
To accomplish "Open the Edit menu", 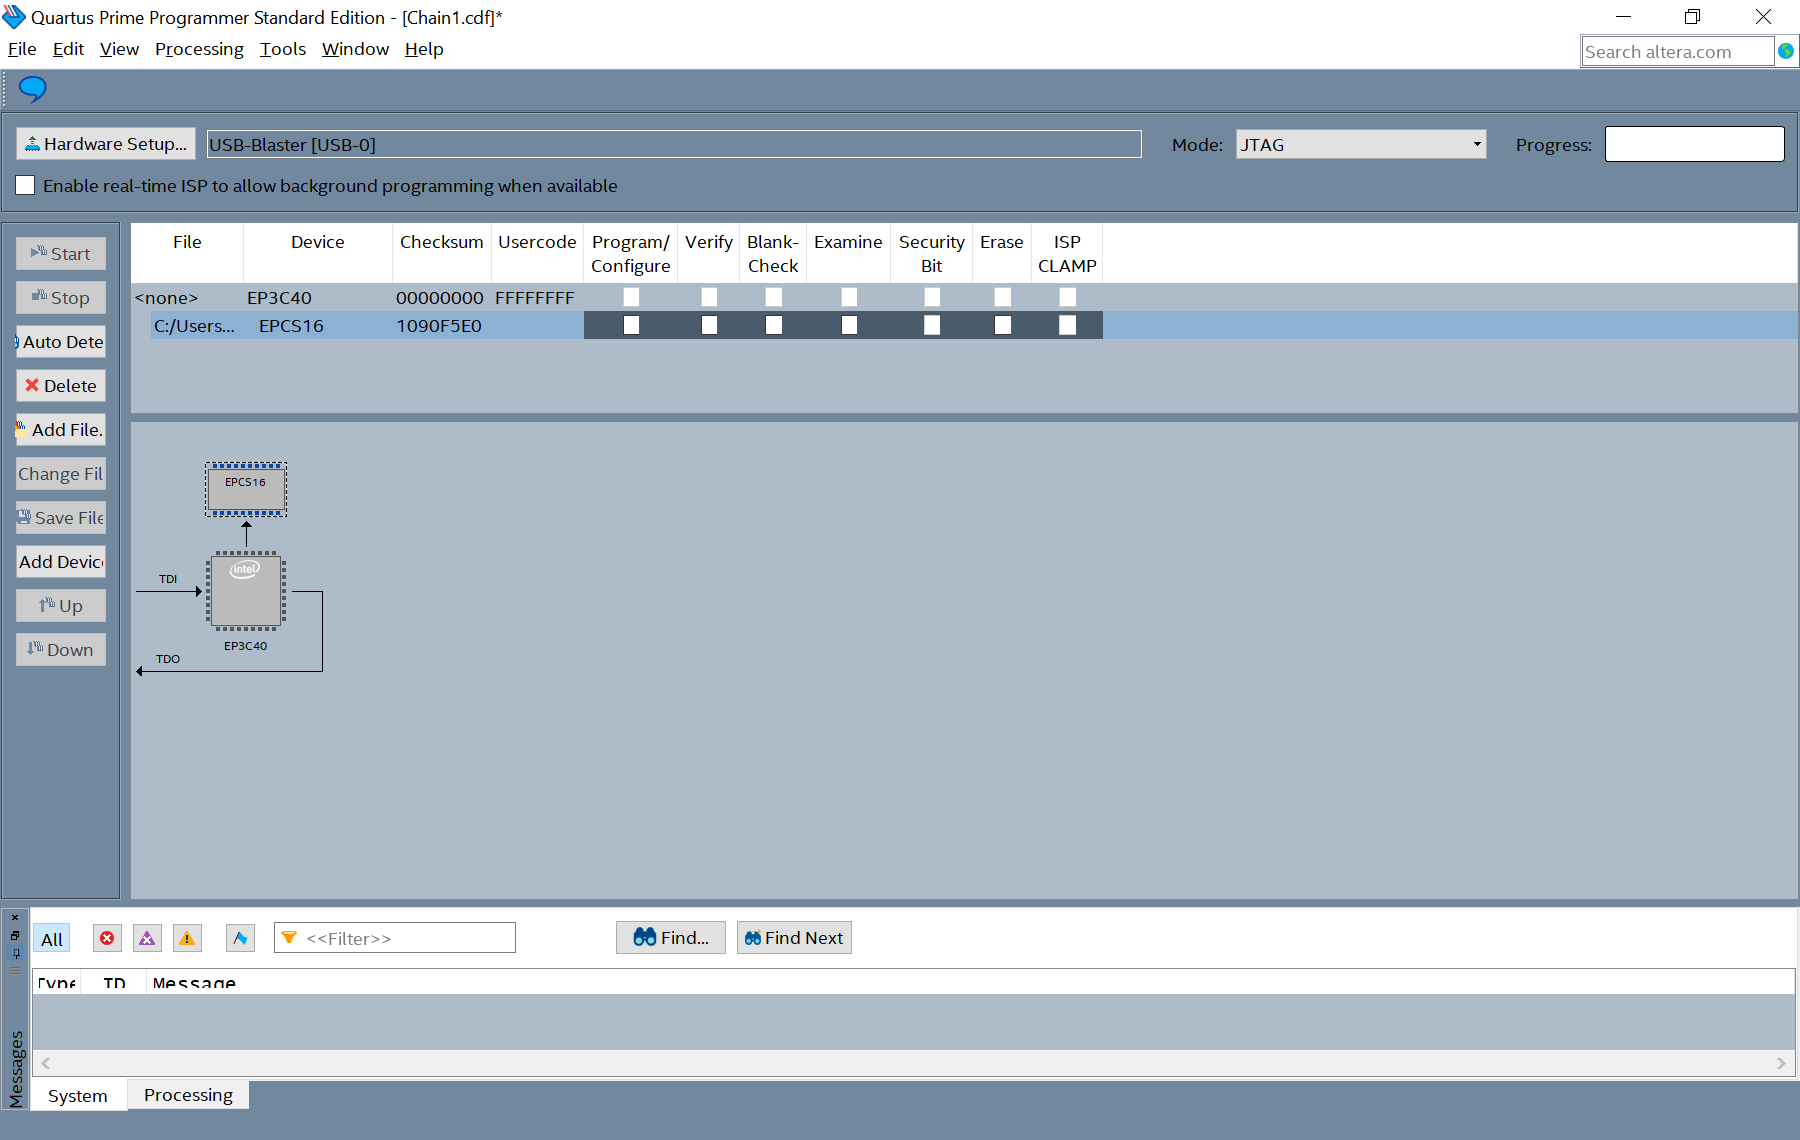I will click(68, 49).
